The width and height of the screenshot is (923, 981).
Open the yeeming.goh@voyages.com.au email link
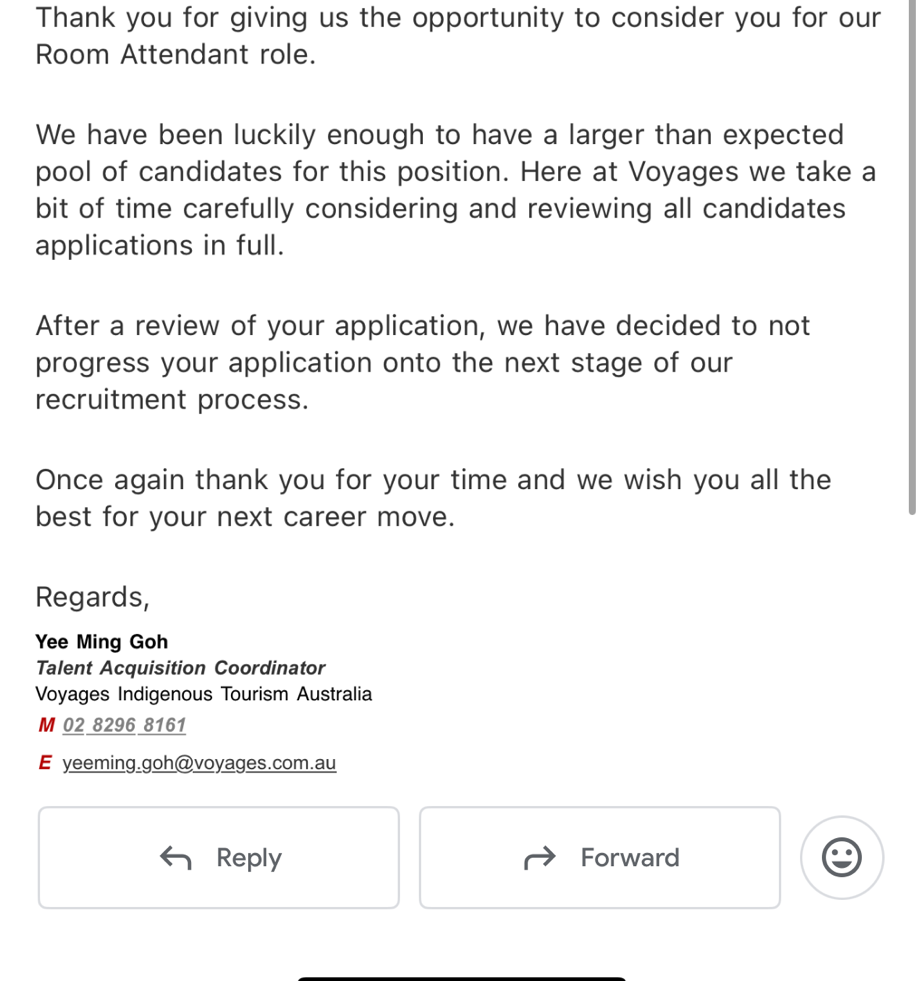click(199, 763)
